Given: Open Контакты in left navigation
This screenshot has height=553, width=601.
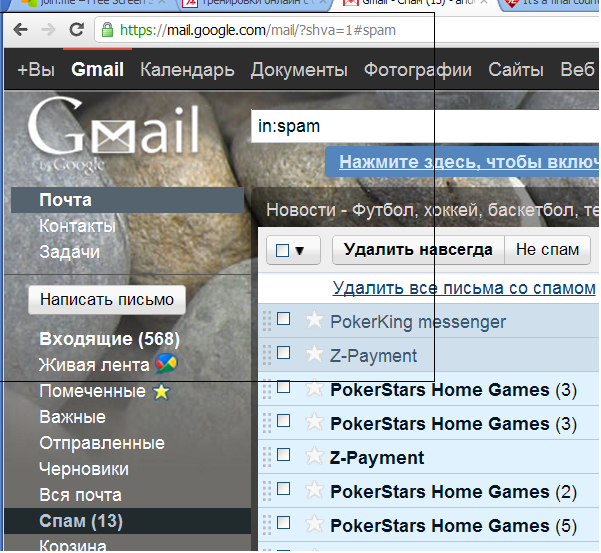Looking at the screenshot, I should point(77,226).
